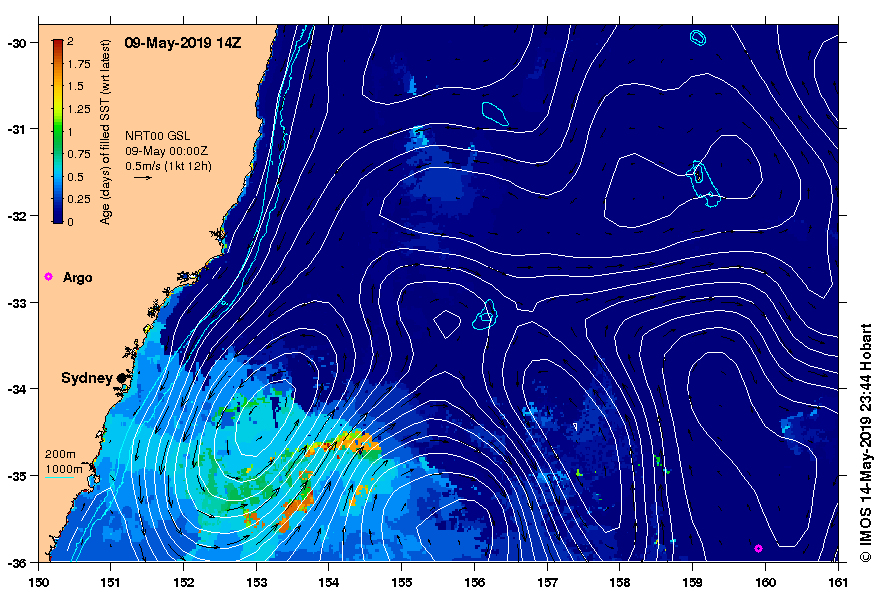Click the 200m depth contour label
The width and height of the screenshot is (879, 600).
click(x=61, y=454)
